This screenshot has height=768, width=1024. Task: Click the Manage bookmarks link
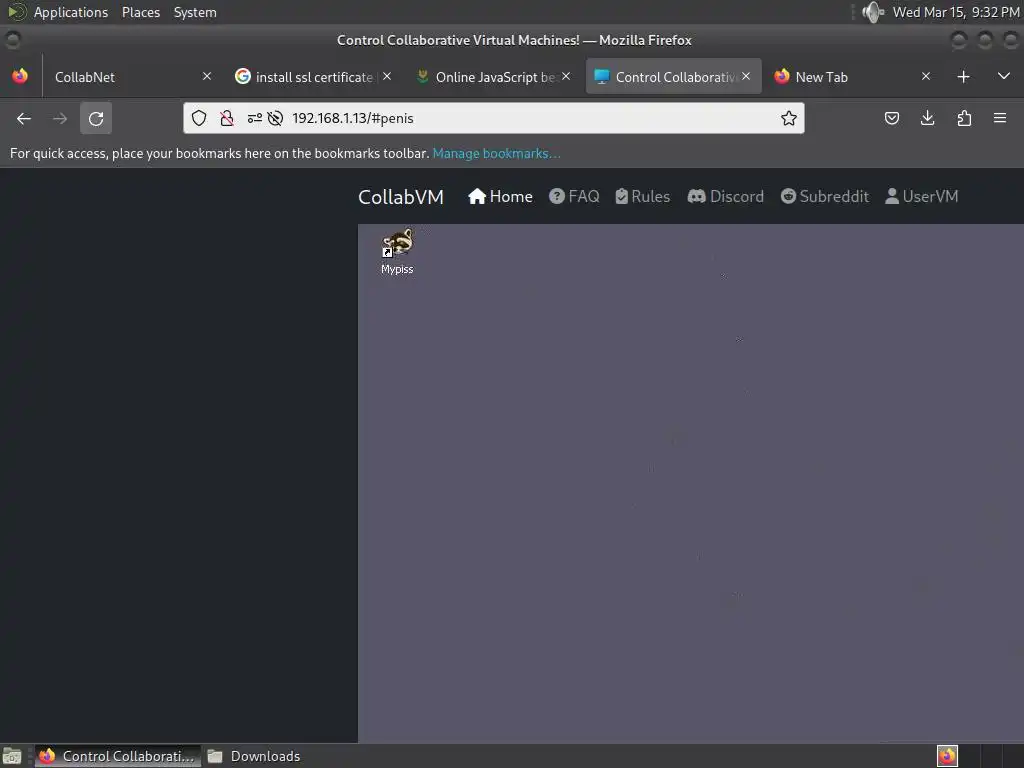point(496,153)
